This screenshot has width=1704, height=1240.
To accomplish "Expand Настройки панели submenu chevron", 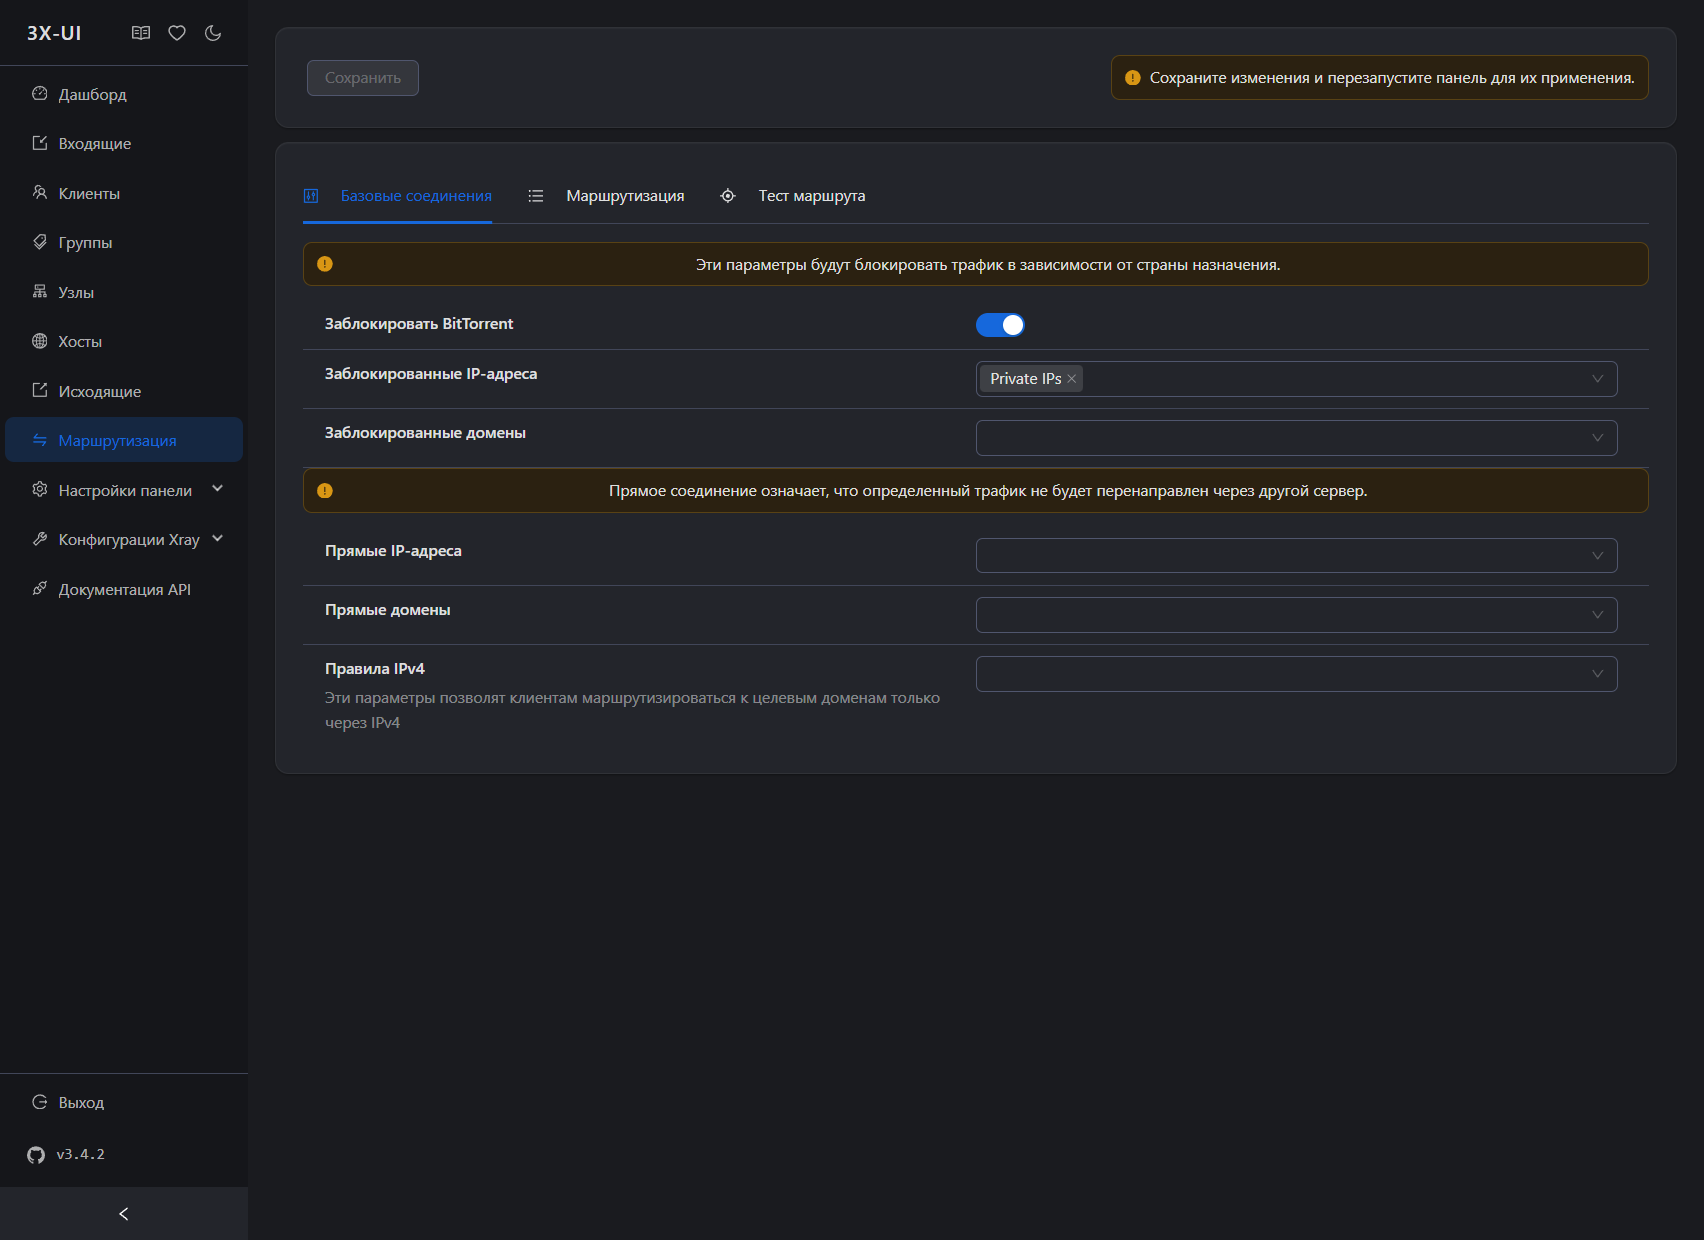I will [218, 489].
